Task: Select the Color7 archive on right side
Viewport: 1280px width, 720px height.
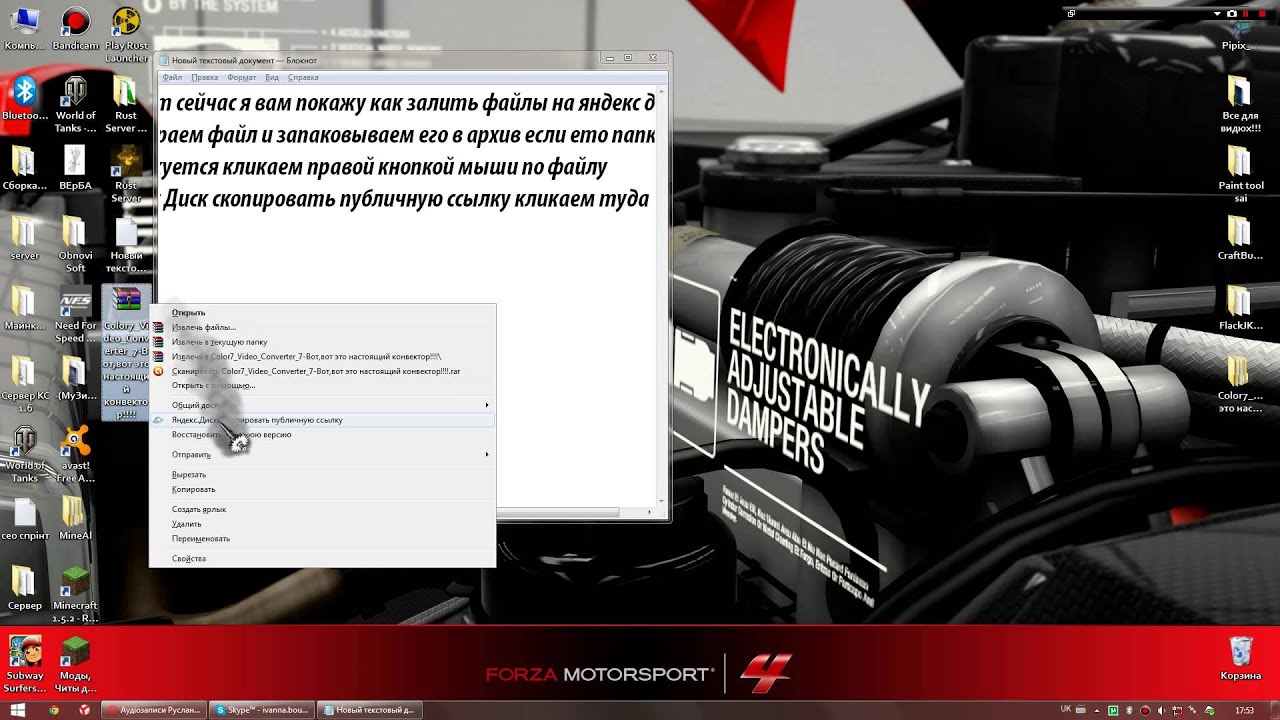Action: coord(1240,384)
